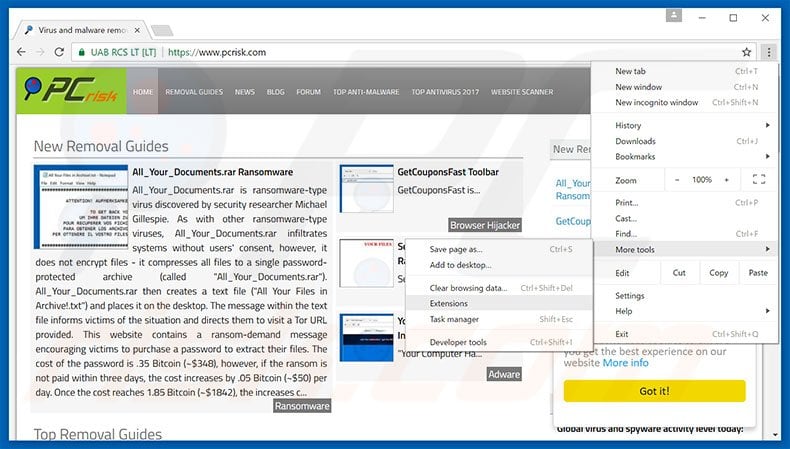This screenshot has width=790, height=449.
Task: Click the blue-screen adware article thumbnail
Action: [367, 338]
